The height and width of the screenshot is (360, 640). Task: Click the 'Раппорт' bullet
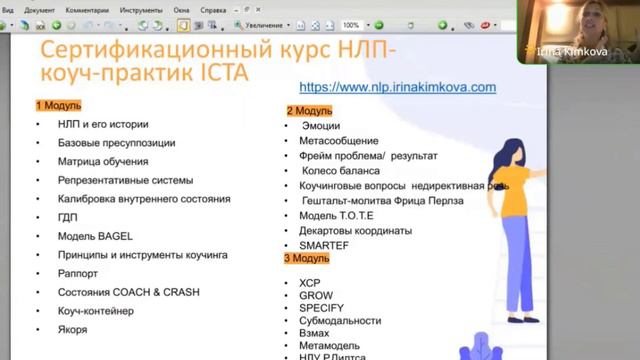78,273
